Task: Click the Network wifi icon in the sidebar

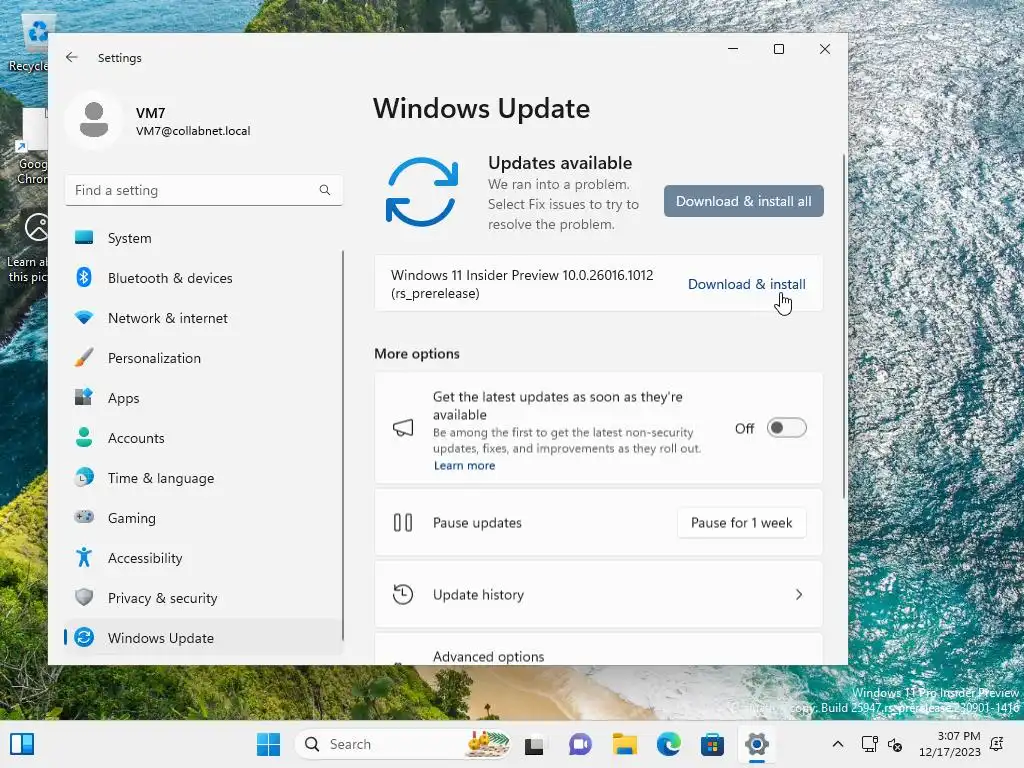Action: (x=84, y=318)
